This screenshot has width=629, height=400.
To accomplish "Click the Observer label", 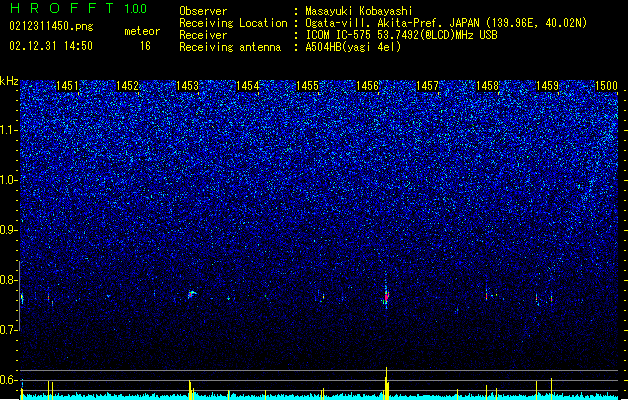I will pyautogui.click(x=203, y=11).
